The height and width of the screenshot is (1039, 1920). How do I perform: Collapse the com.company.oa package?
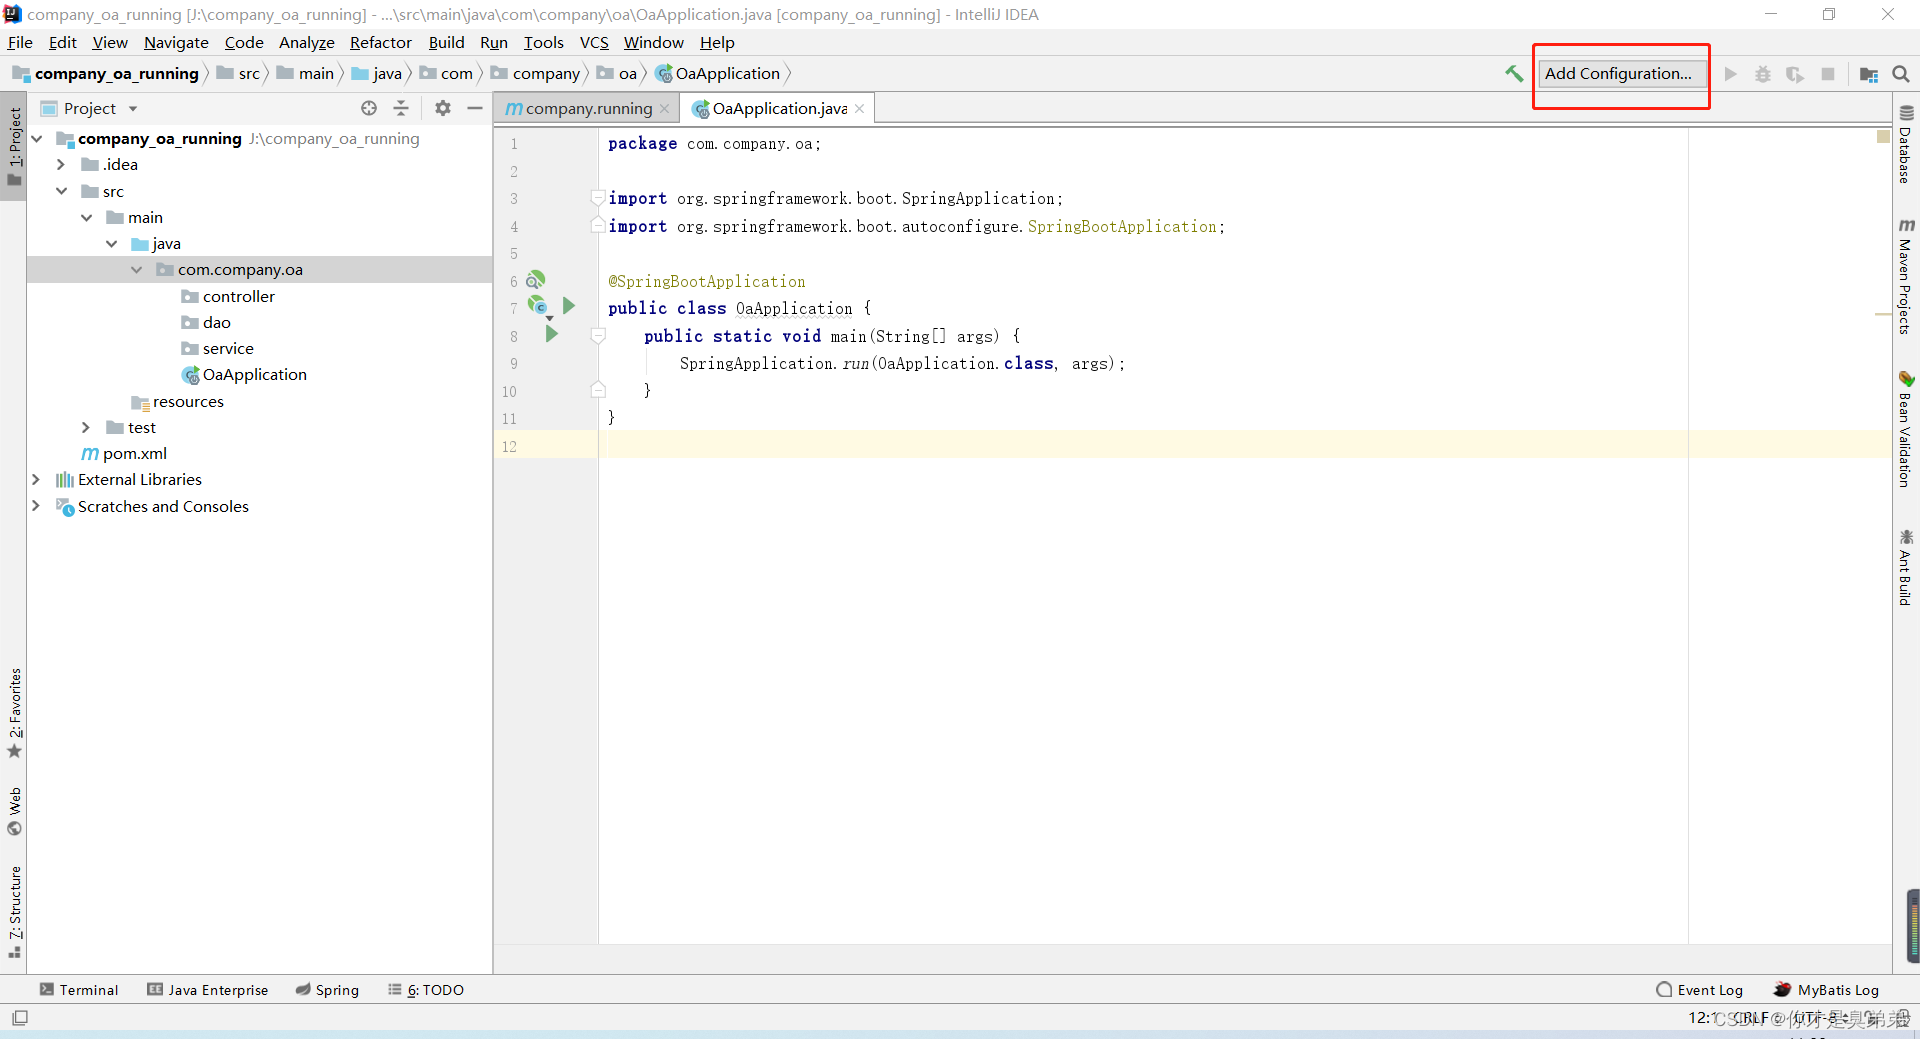click(137, 269)
